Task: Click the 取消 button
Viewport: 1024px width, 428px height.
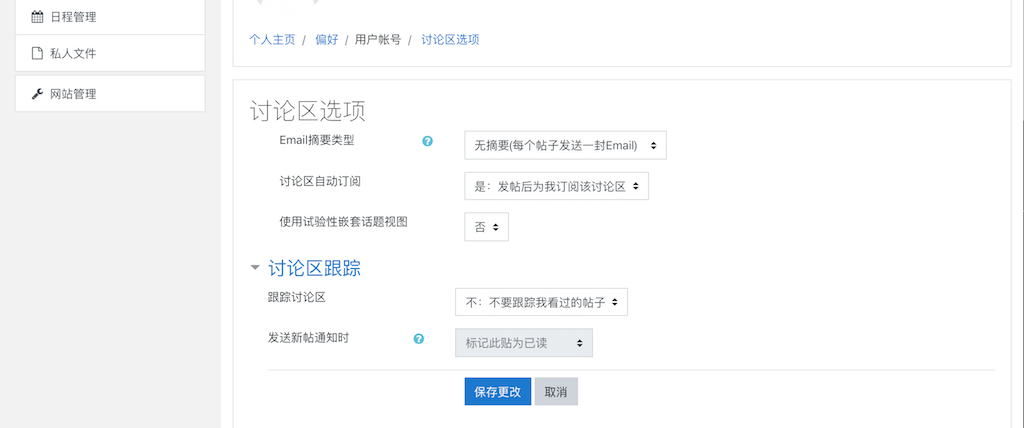Action: [556, 391]
